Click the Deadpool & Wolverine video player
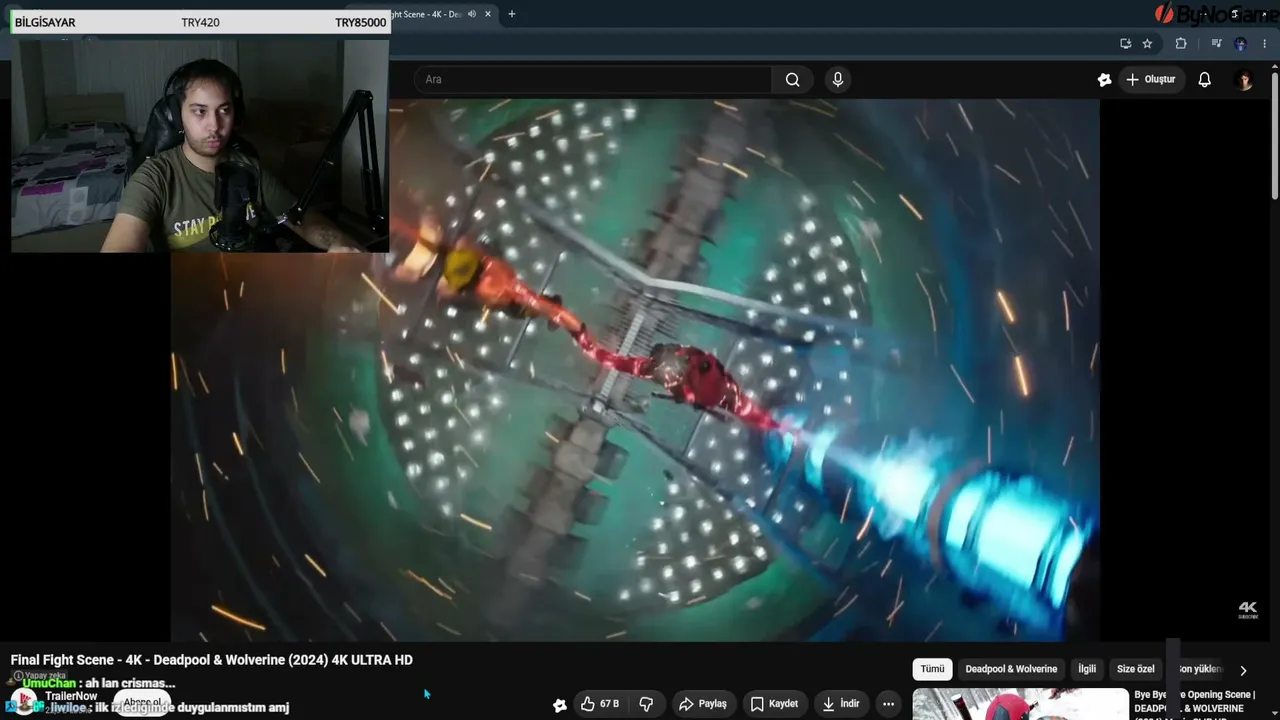The image size is (1280, 720). coord(635,370)
